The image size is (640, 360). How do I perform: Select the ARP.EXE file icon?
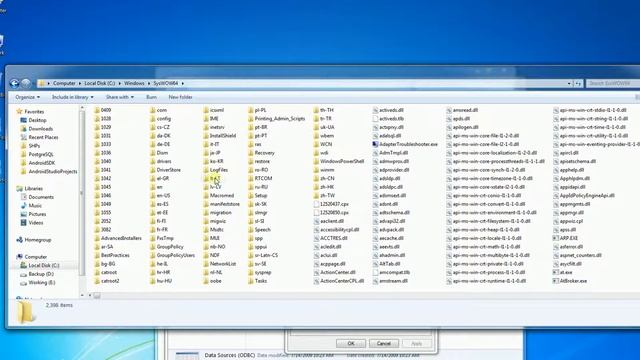[x=556, y=238]
